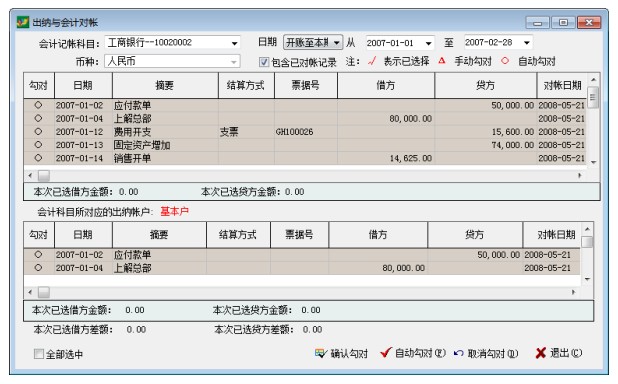Toggle match circle for 费用开支 row
This screenshot has height=384, width=618.
[x=38, y=131]
